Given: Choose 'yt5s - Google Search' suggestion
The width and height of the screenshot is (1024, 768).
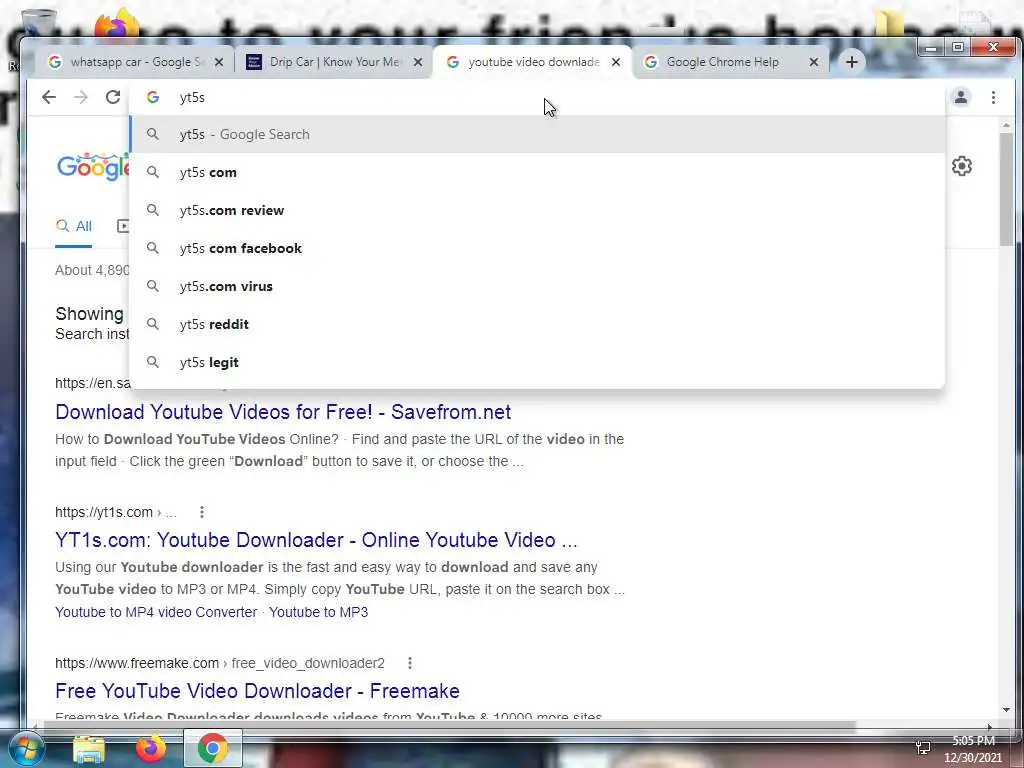Looking at the screenshot, I should [x=537, y=135].
